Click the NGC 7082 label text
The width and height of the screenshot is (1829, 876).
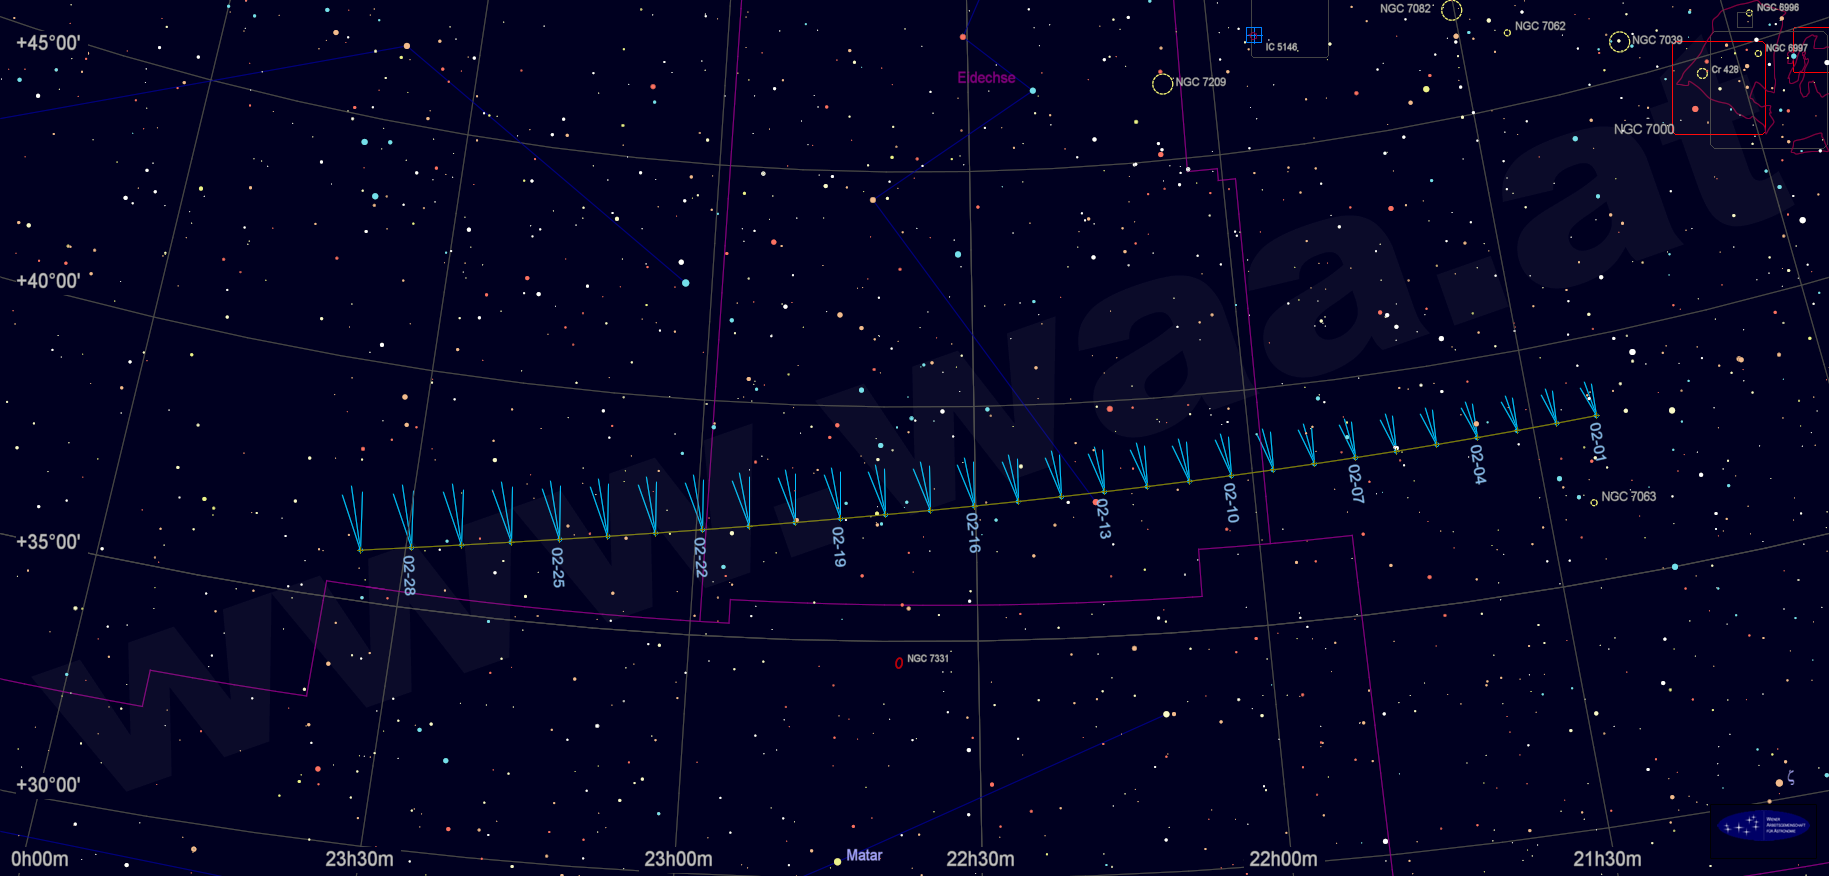pyautogui.click(x=1406, y=9)
